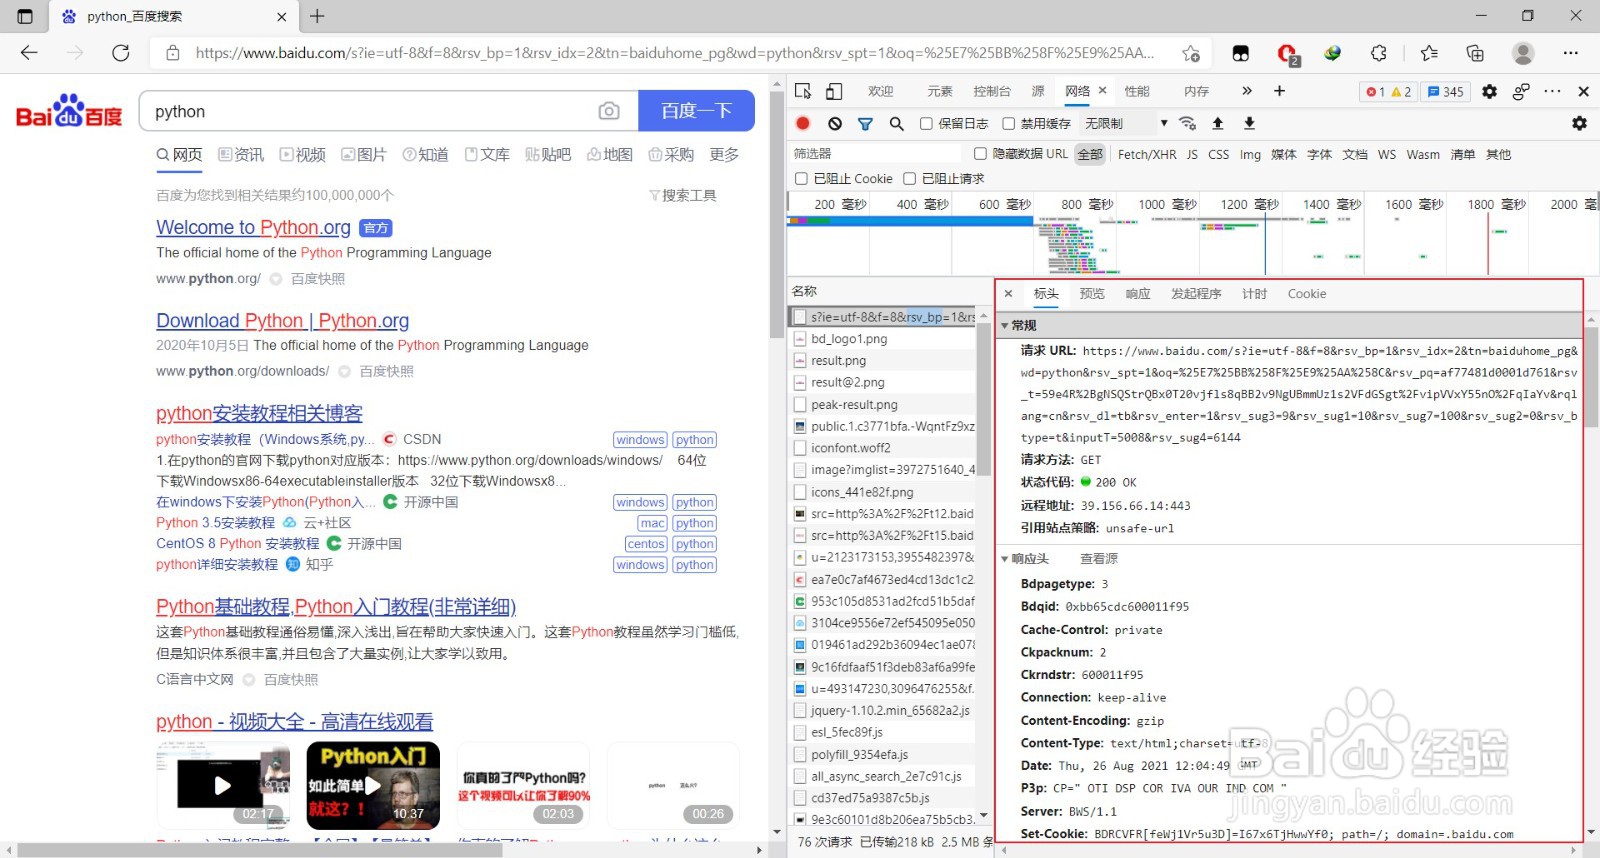1600x858 pixels.
Task: Add a new DevTools tool with plus
Action: pyautogui.click(x=1279, y=91)
